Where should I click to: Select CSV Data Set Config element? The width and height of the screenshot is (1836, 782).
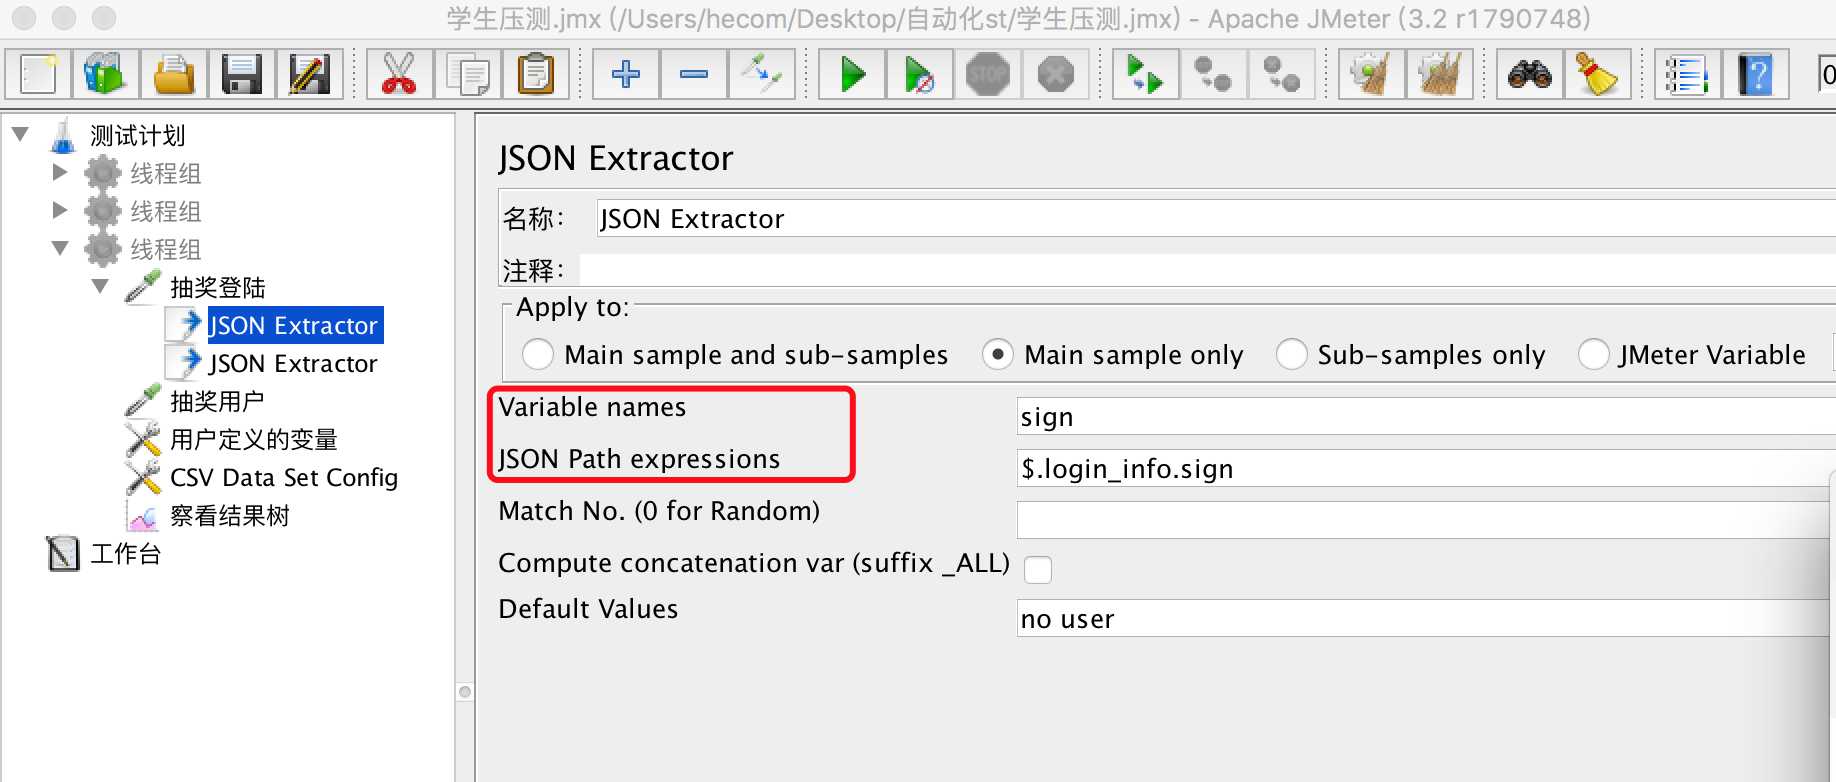click(x=284, y=477)
